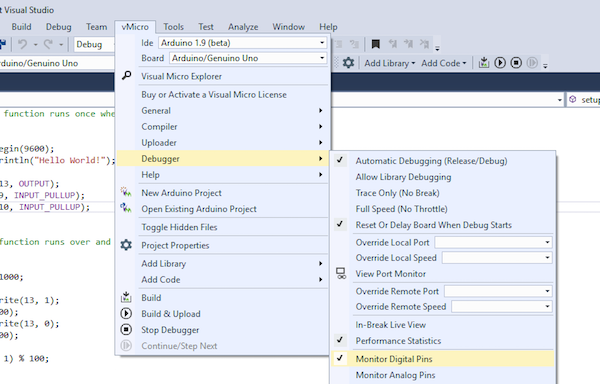Image resolution: width=600 pixels, height=384 pixels.
Task: Click Add Code button in toolbar
Action: pos(444,63)
